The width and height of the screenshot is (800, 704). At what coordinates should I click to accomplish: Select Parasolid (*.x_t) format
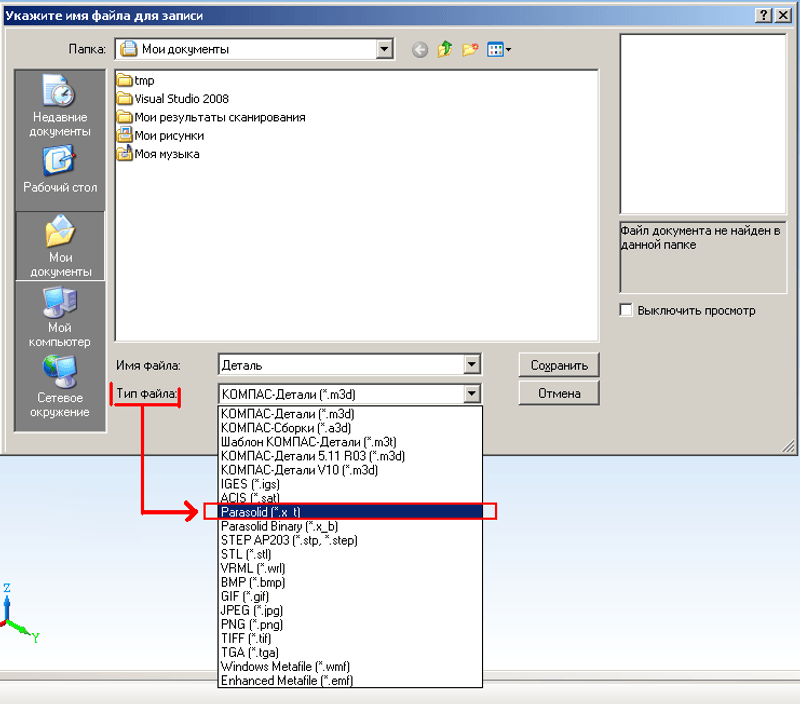pyautogui.click(x=350, y=512)
